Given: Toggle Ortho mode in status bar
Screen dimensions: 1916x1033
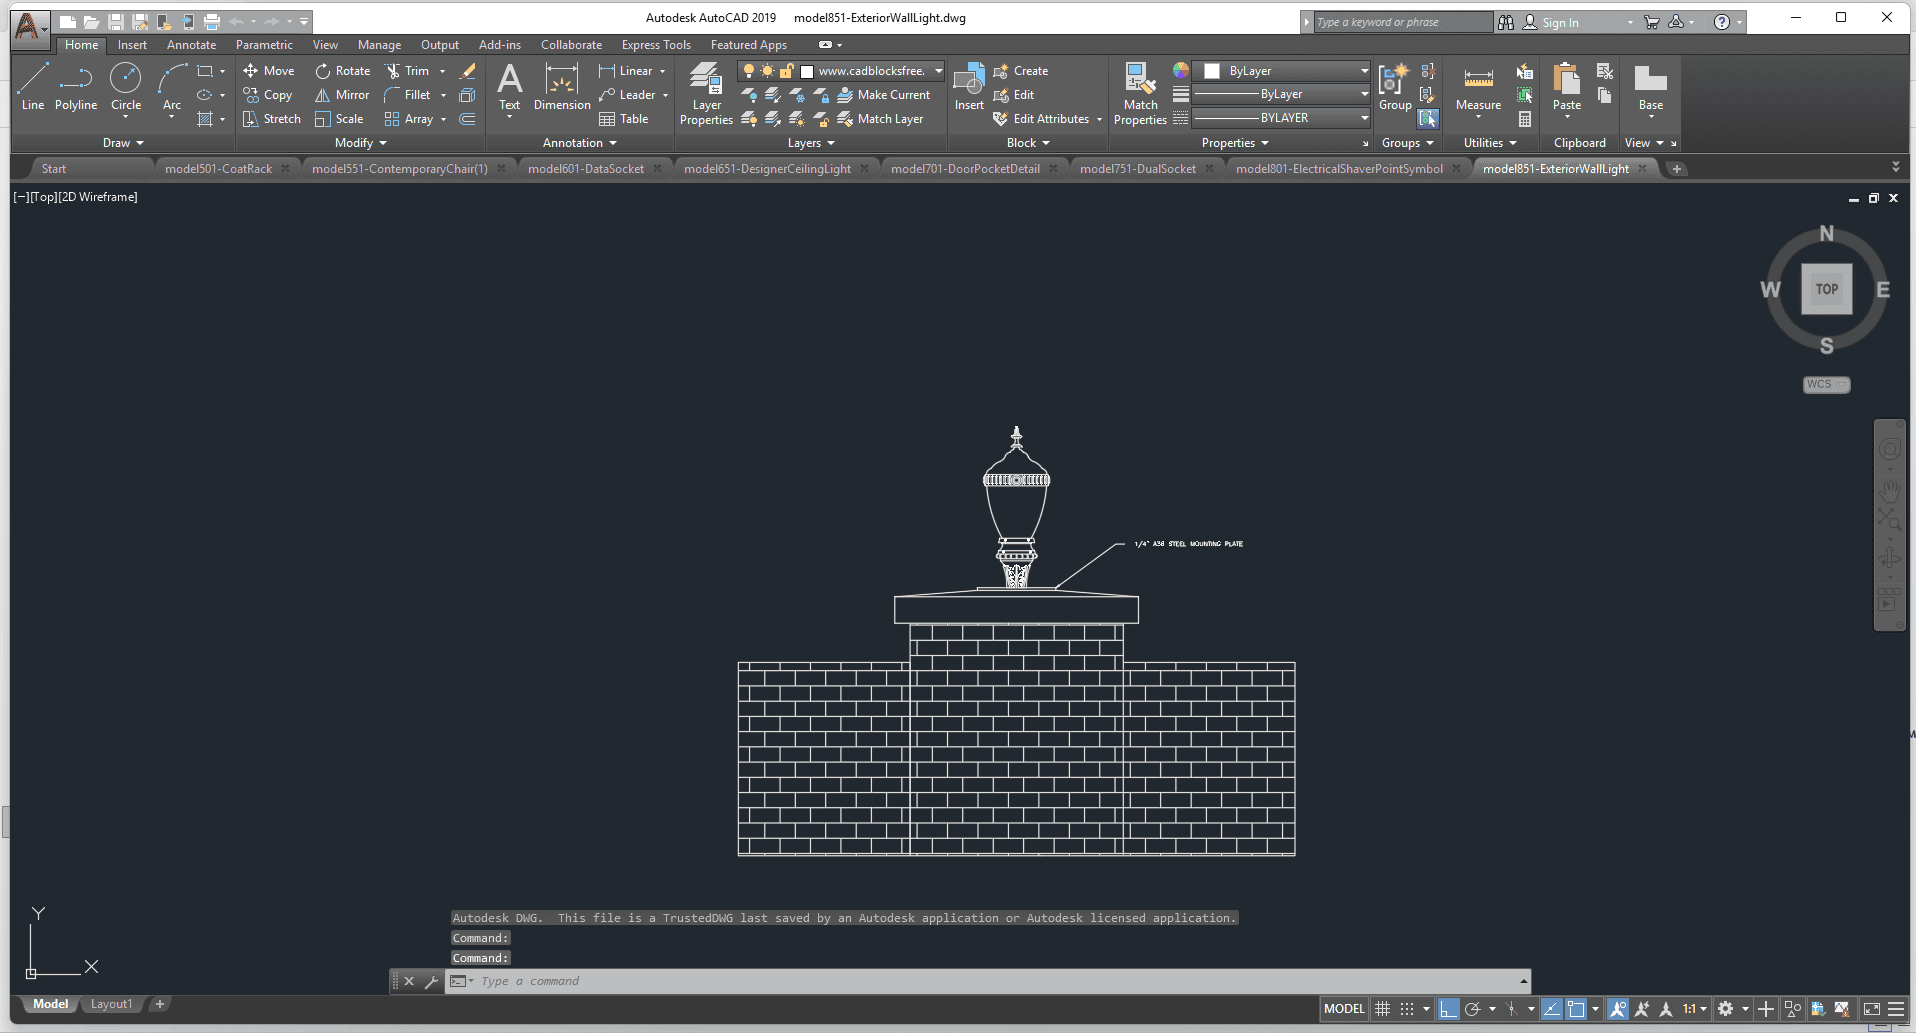Looking at the screenshot, I should tap(1448, 1009).
